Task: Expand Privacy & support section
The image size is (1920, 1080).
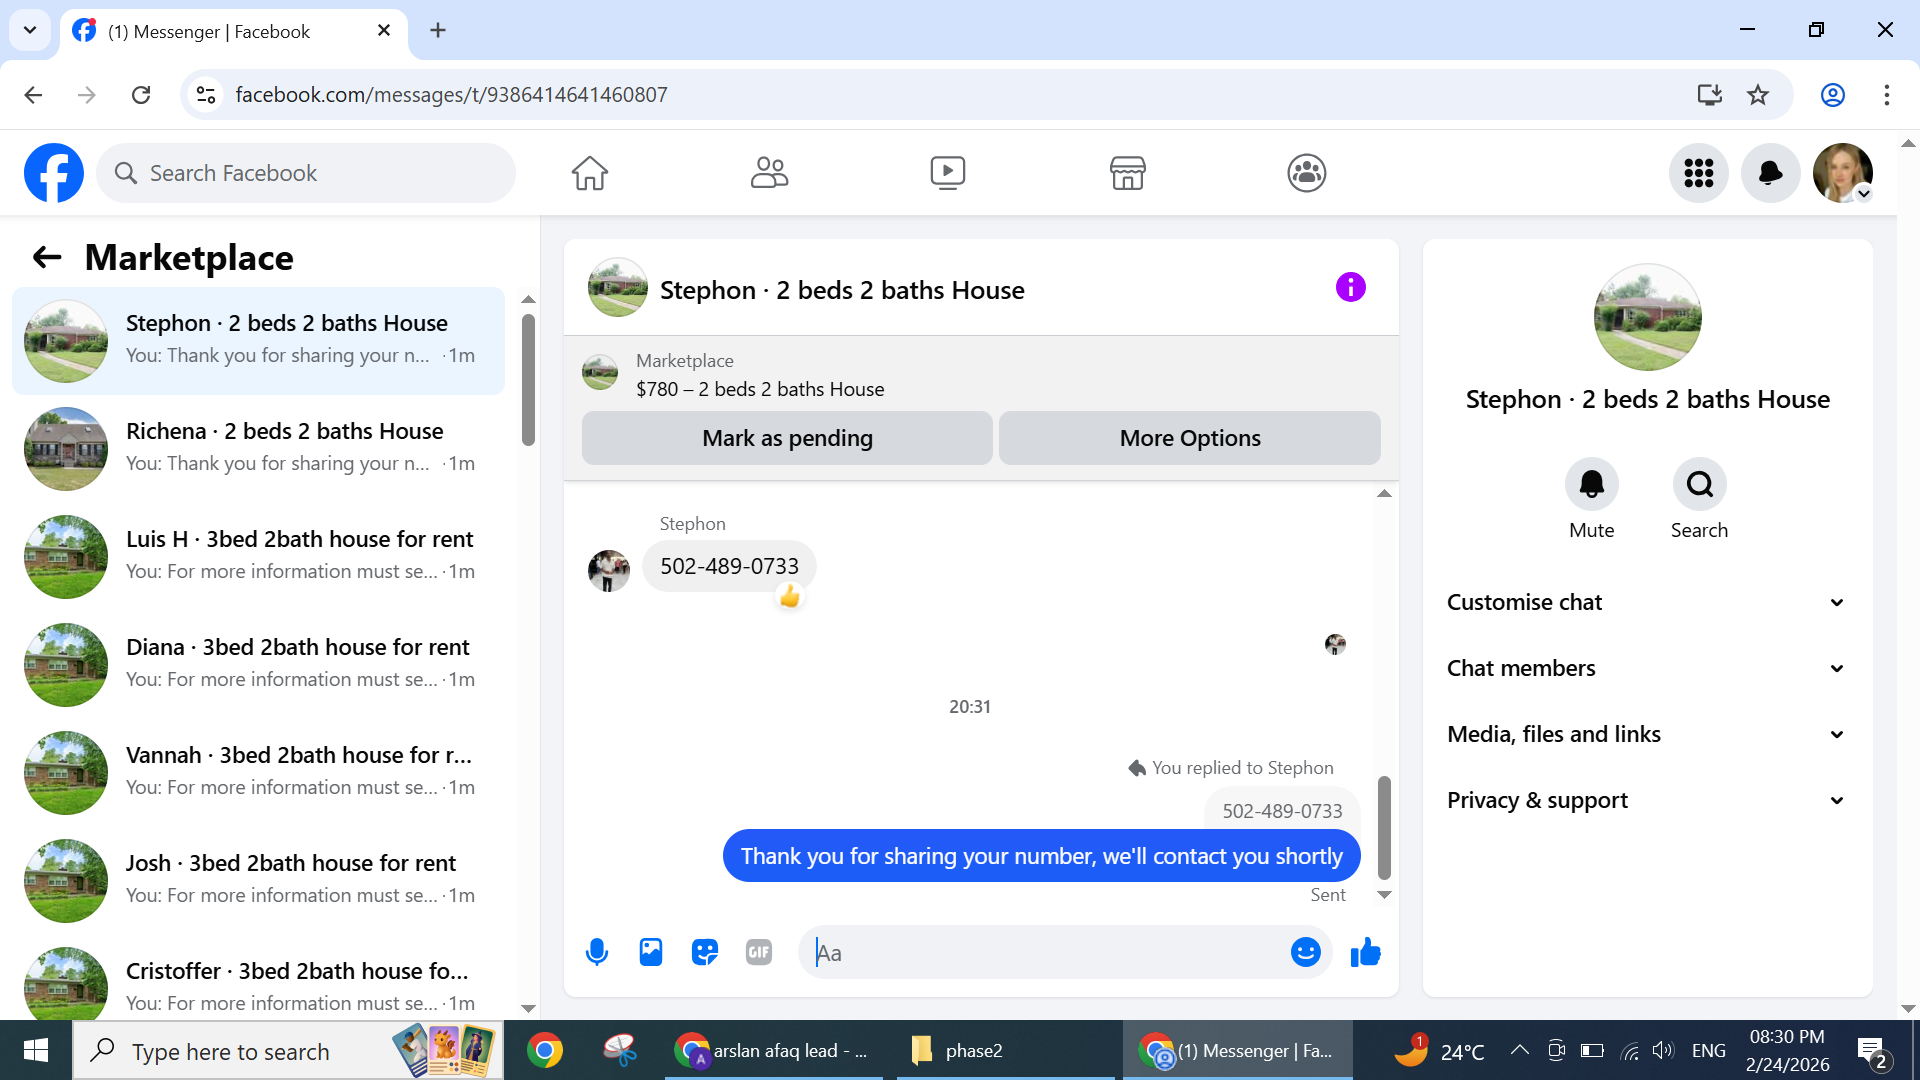Action: (x=1646, y=800)
